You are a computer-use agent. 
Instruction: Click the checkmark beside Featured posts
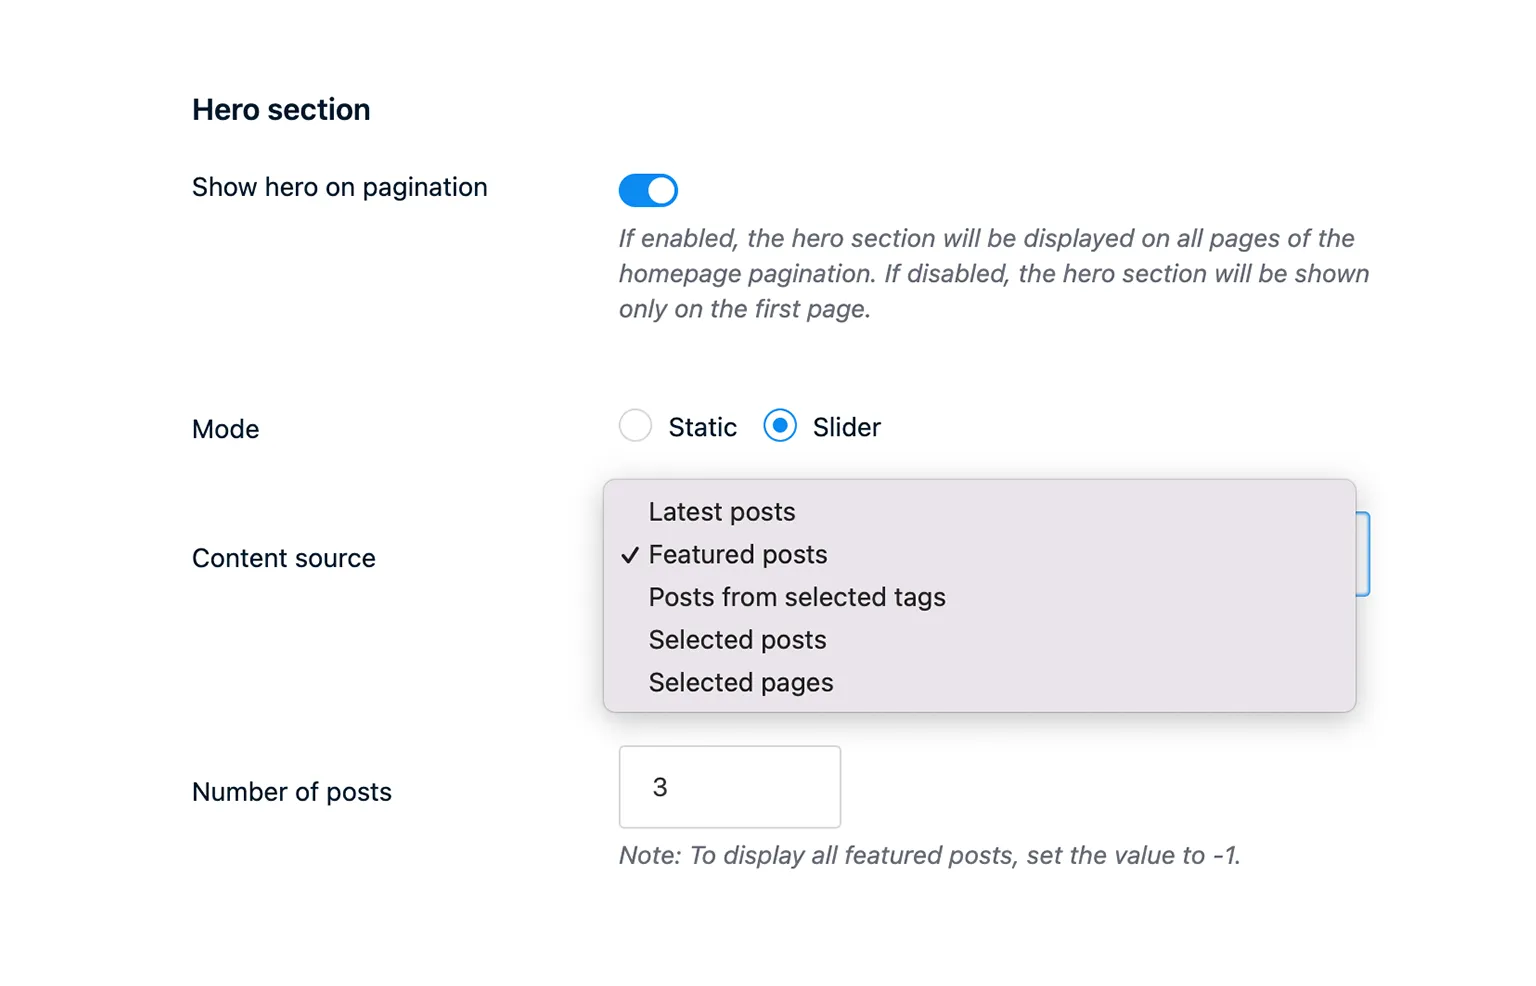628,556
